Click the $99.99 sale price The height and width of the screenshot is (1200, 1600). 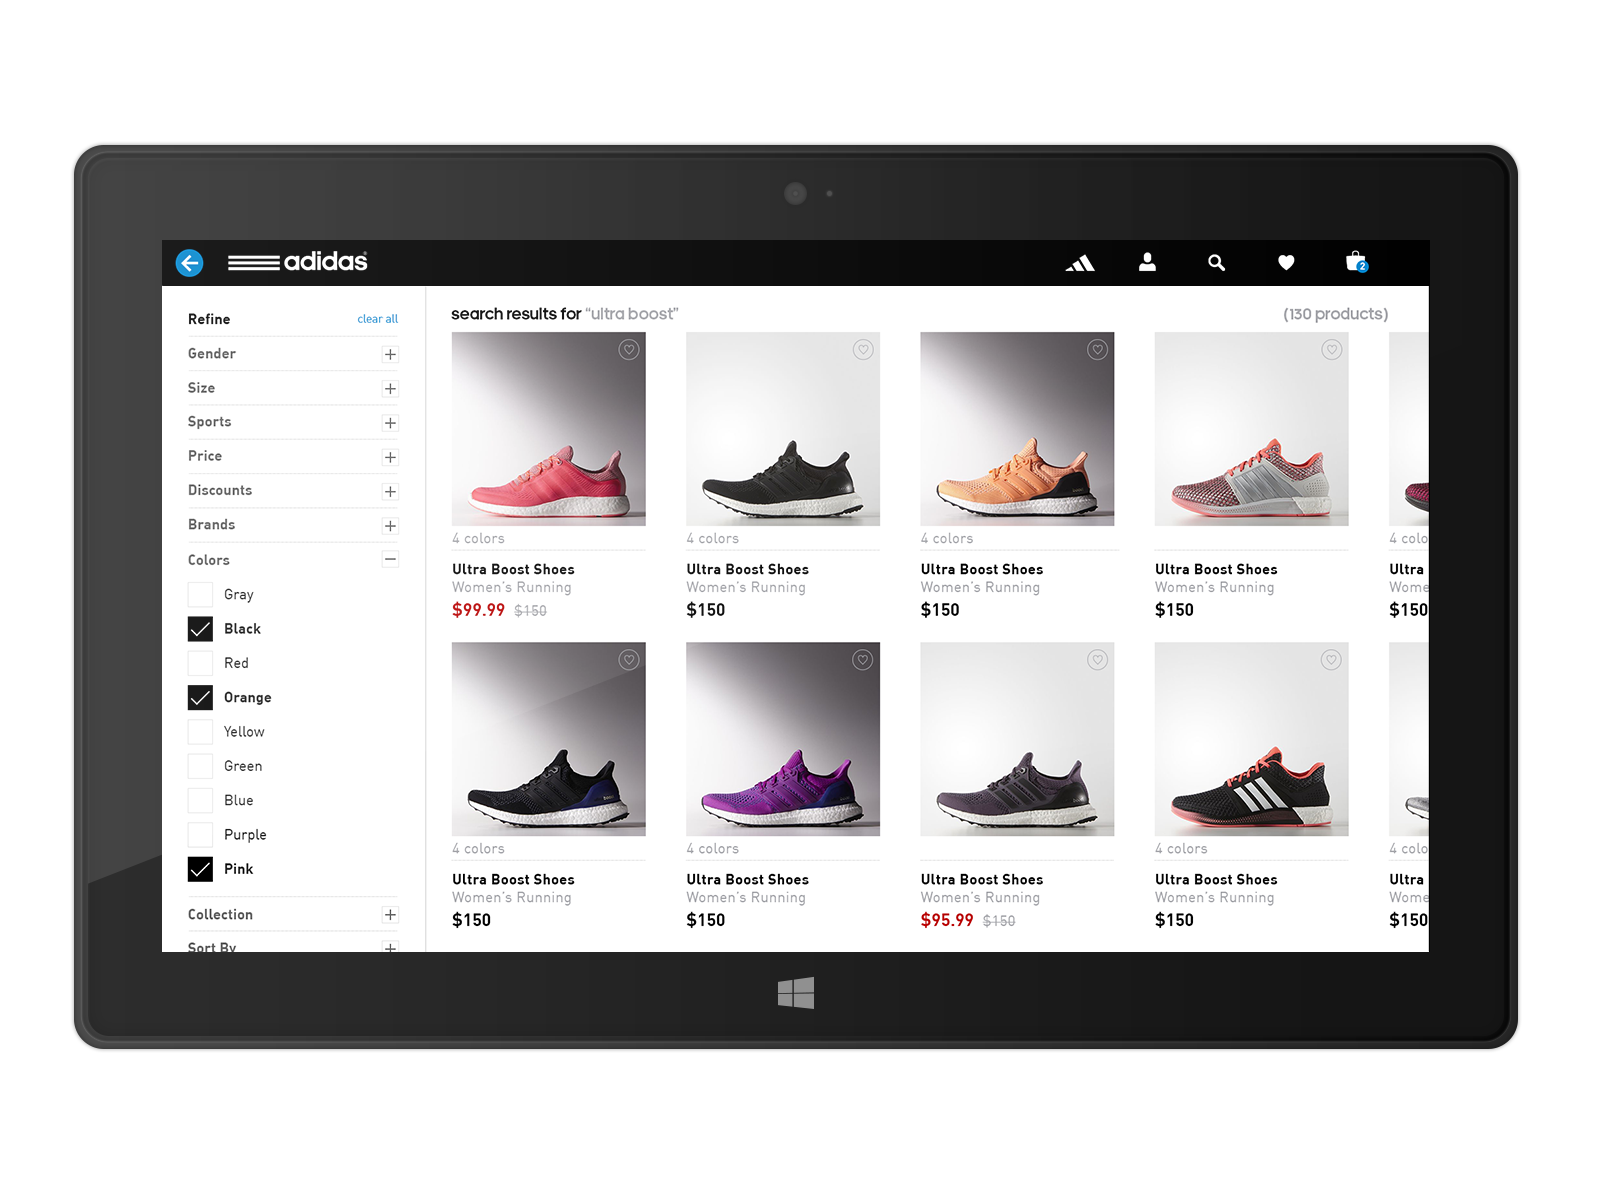(478, 610)
